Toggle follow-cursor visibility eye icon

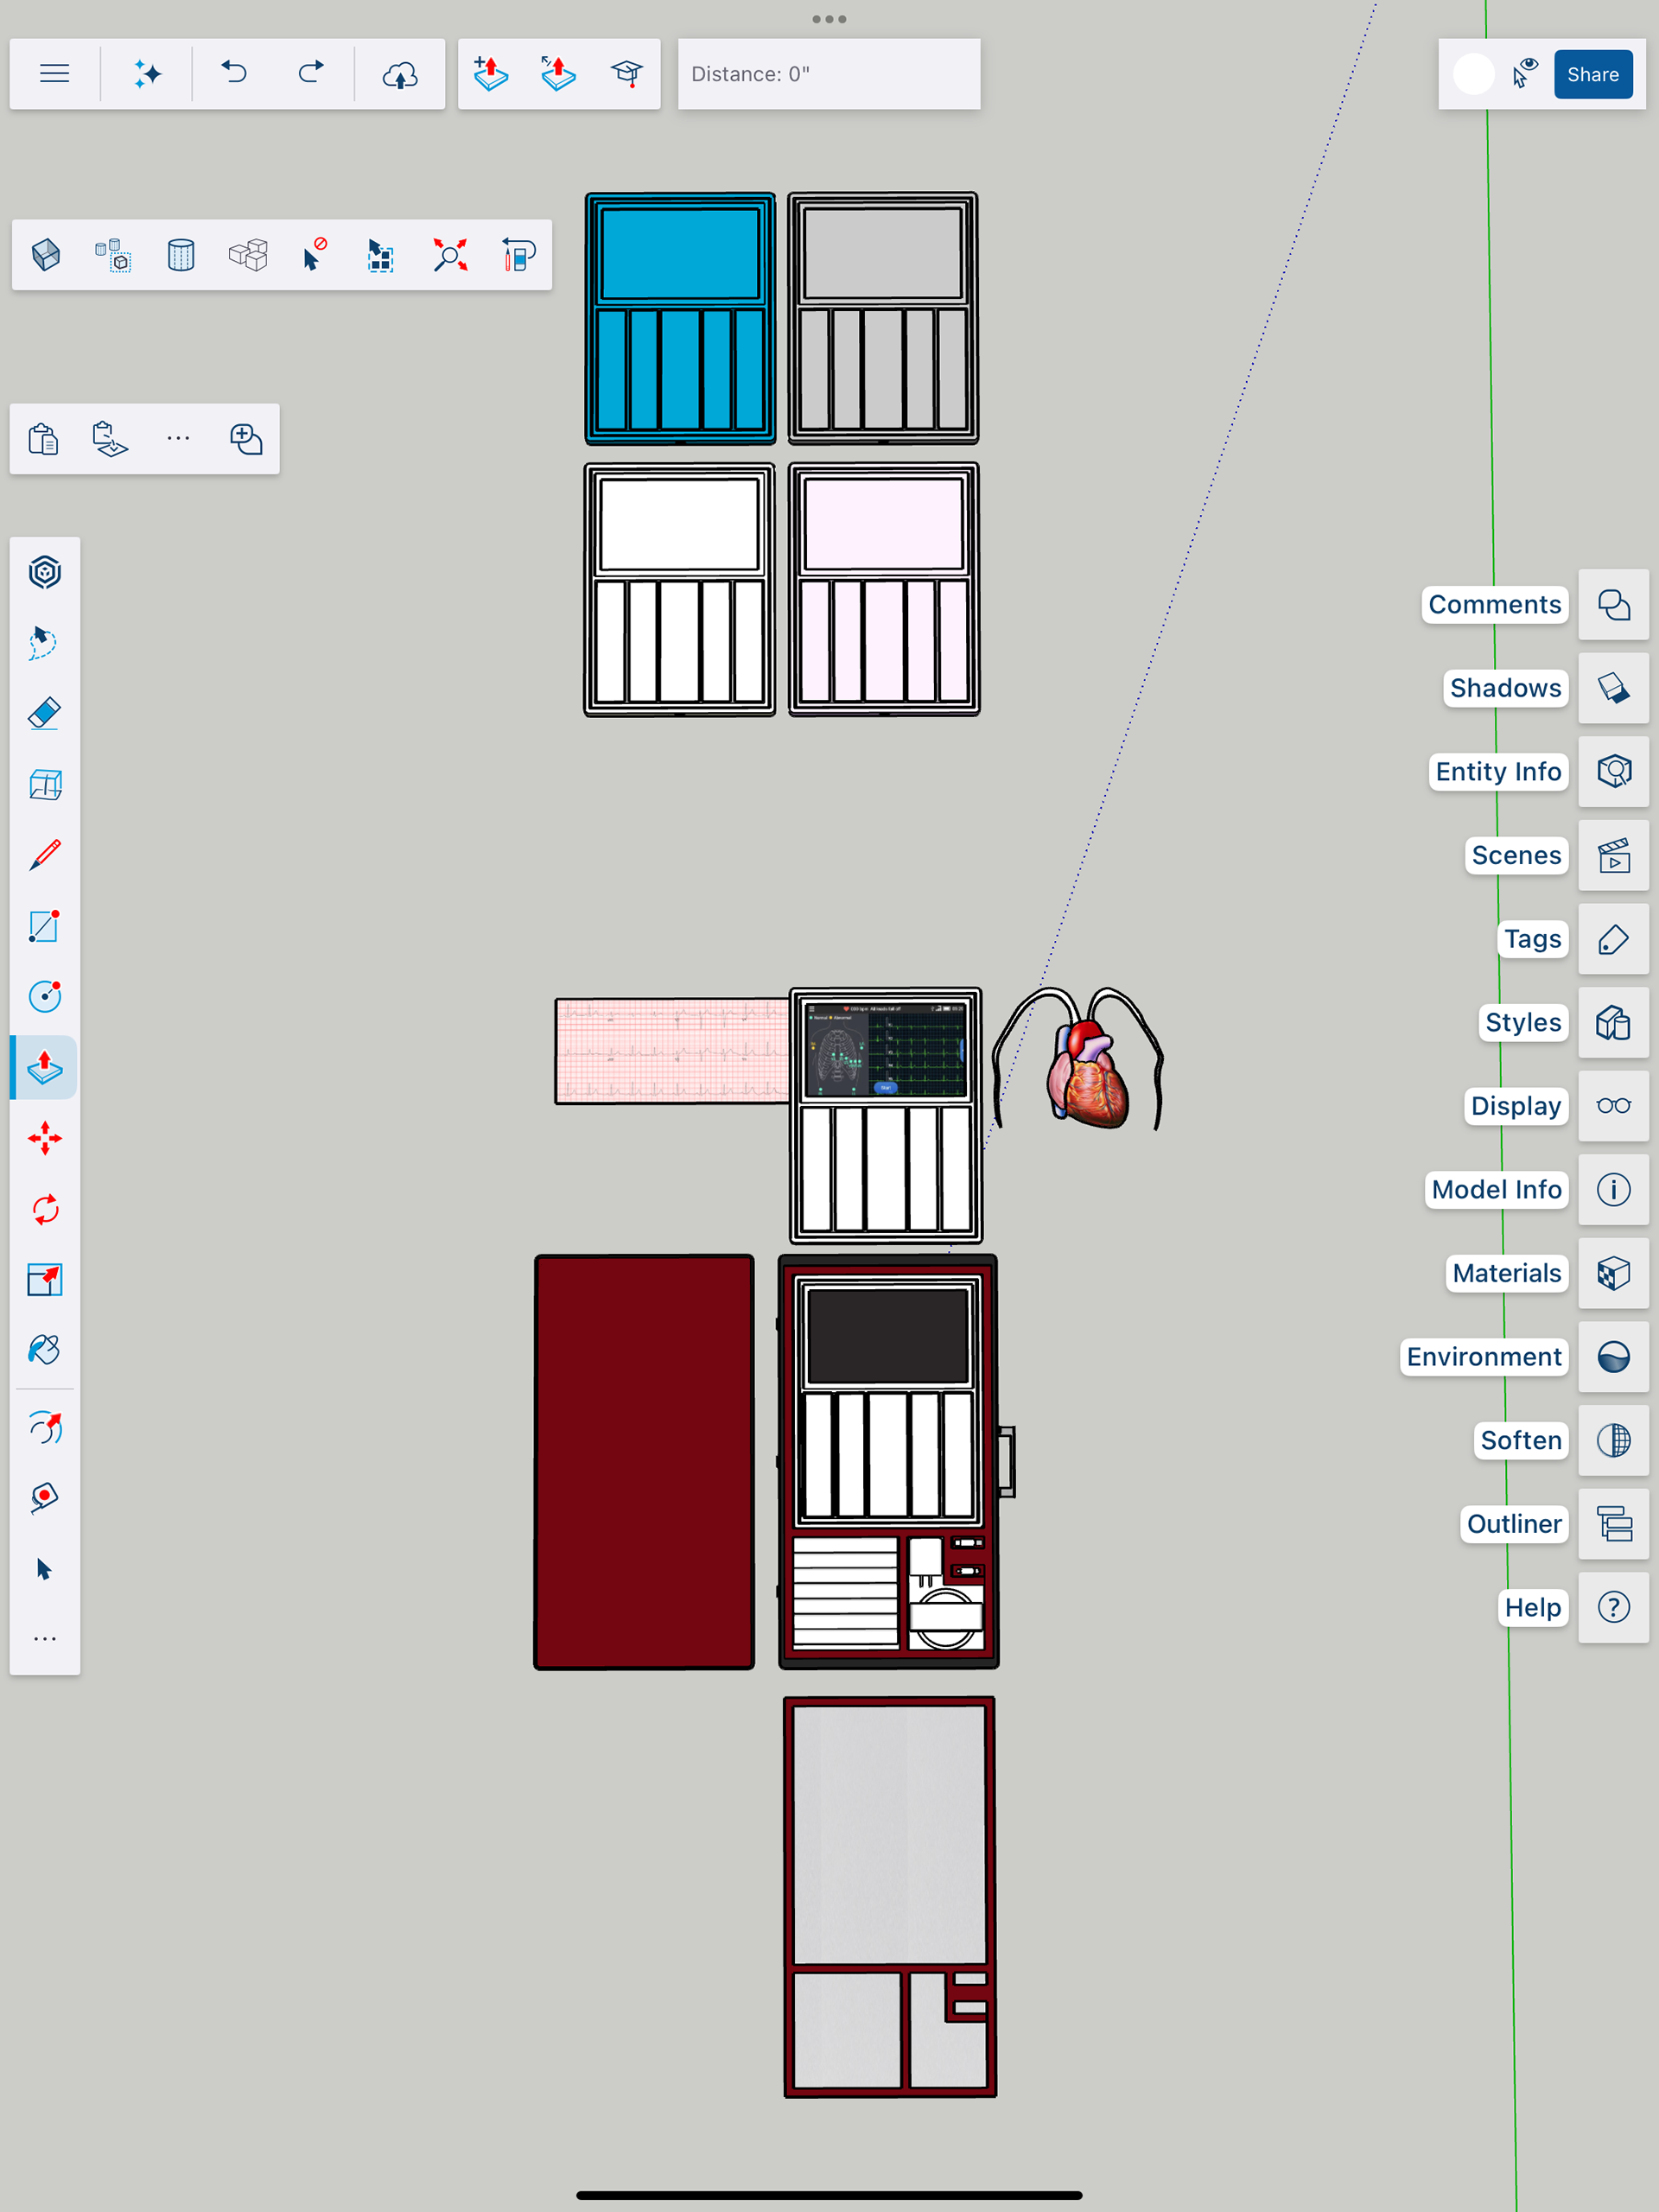1525,74
